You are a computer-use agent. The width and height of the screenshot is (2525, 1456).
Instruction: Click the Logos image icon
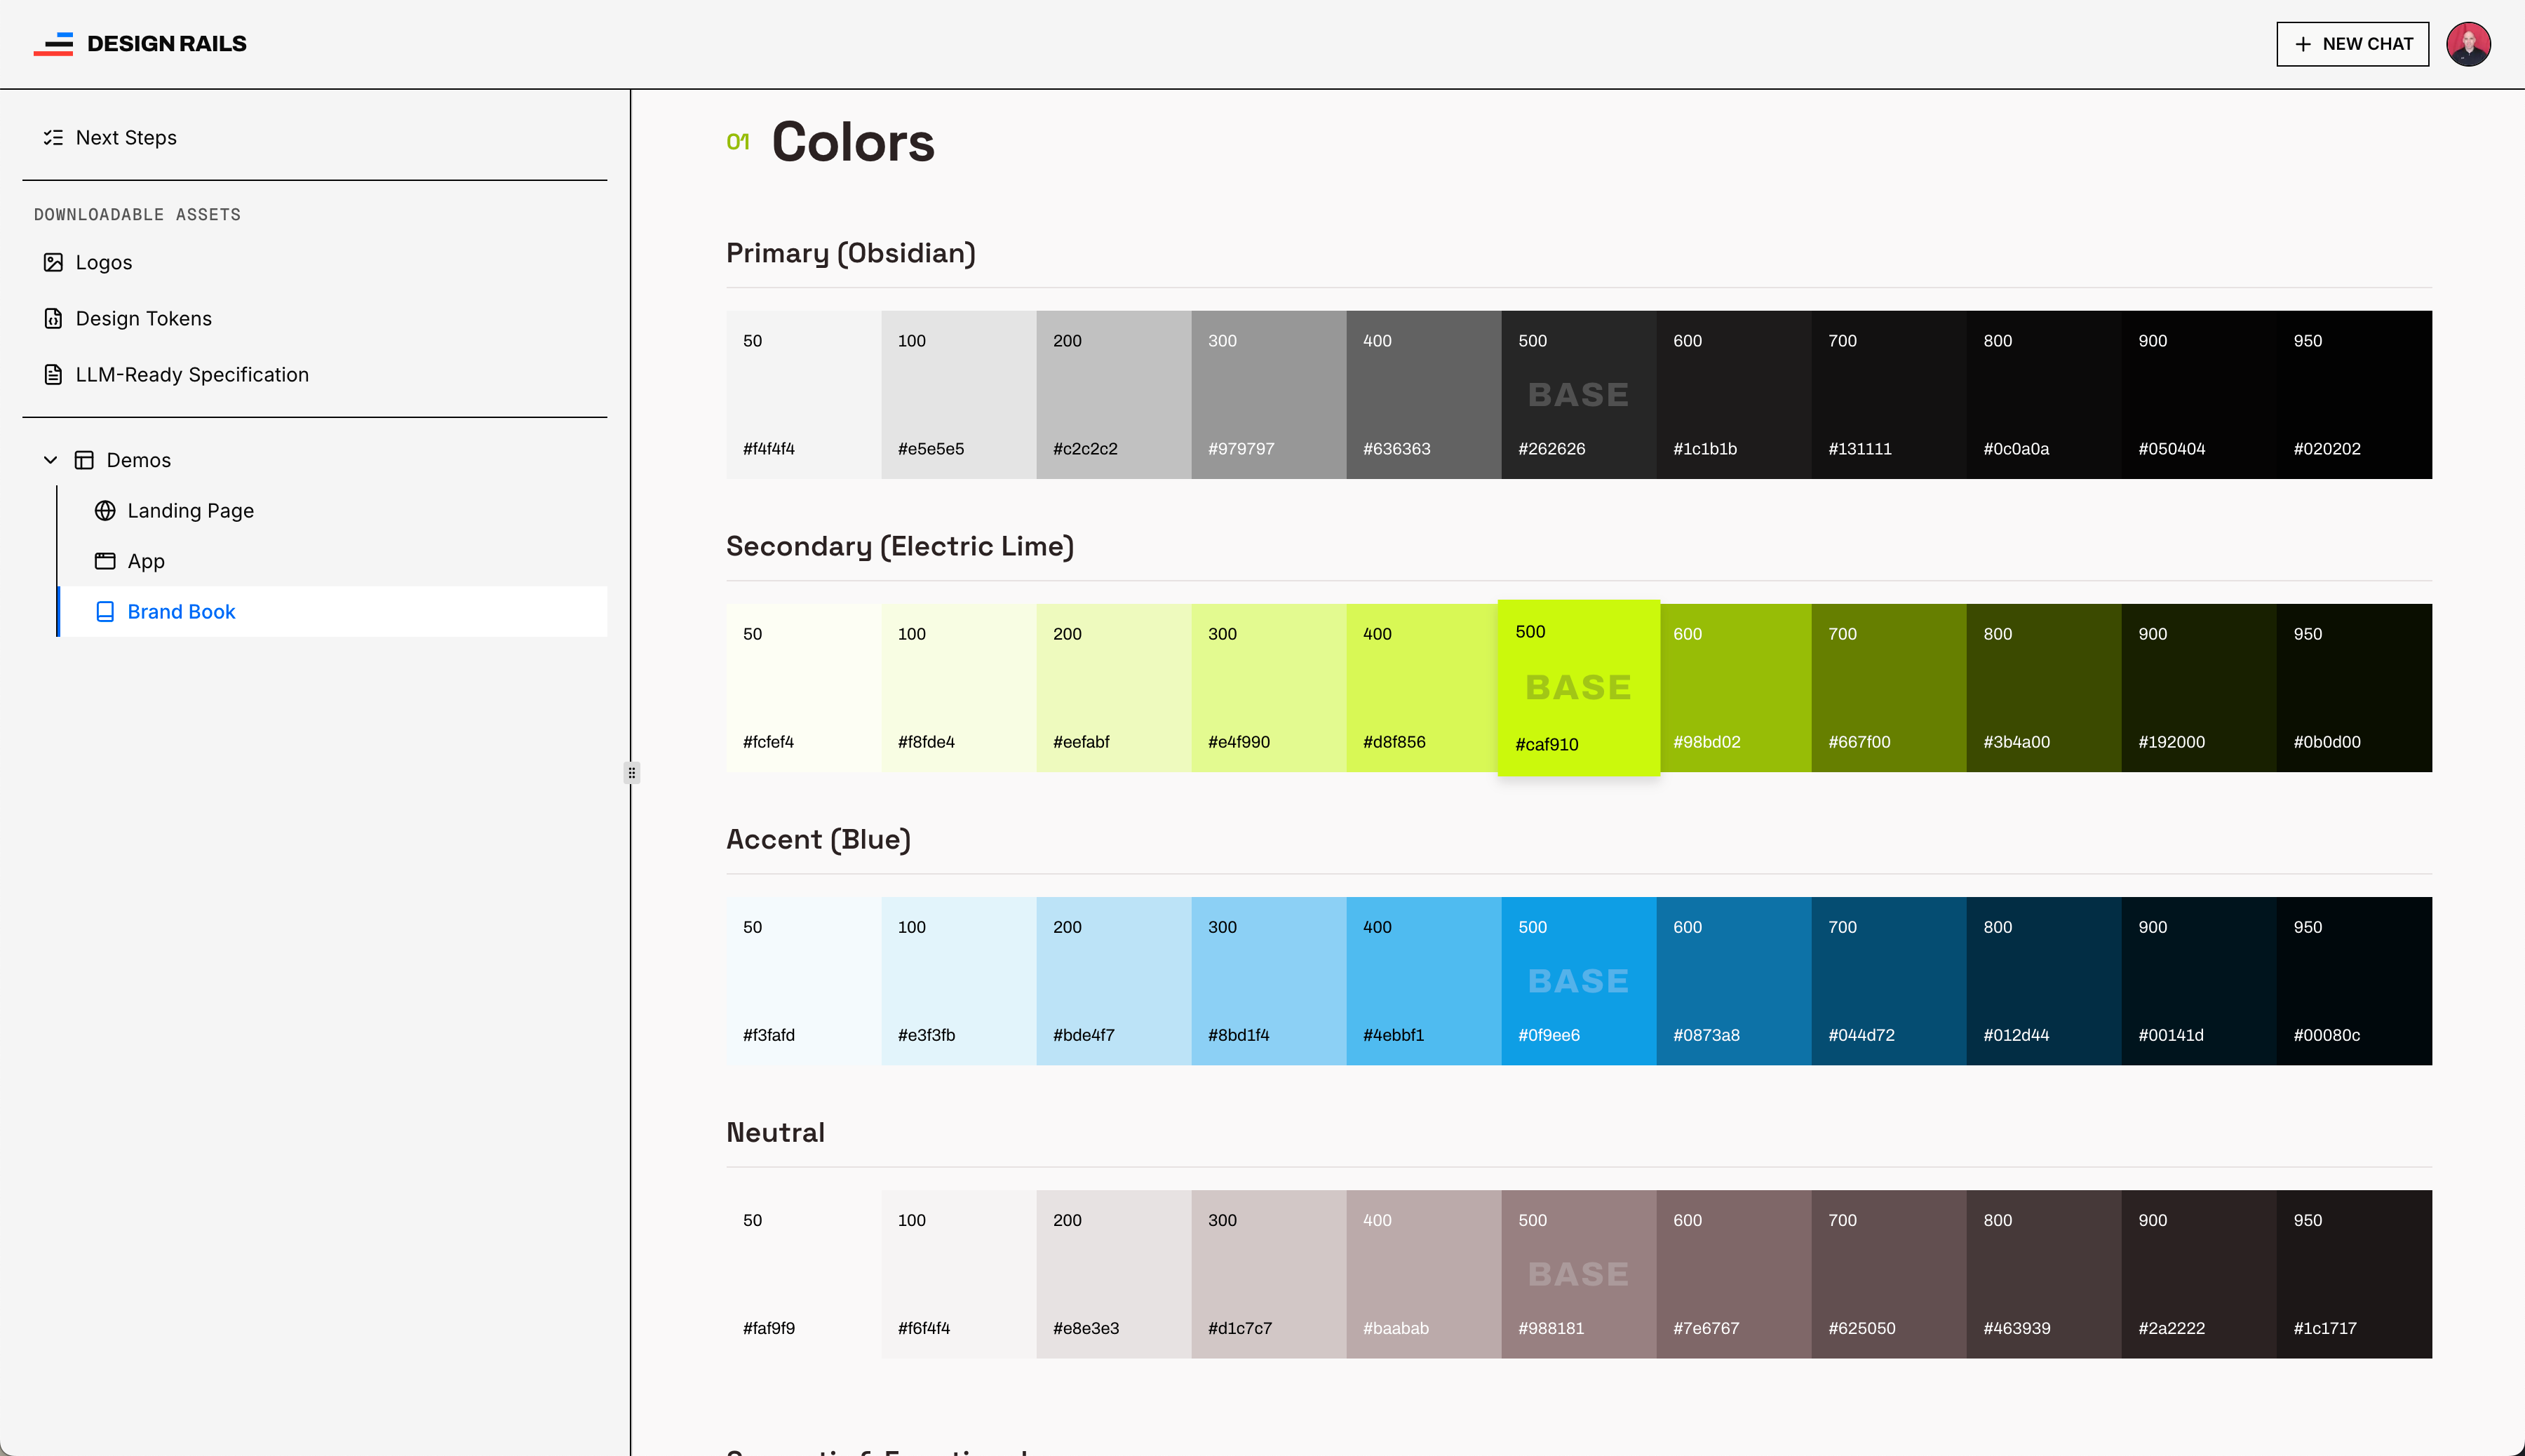click(x=53, y=262)
